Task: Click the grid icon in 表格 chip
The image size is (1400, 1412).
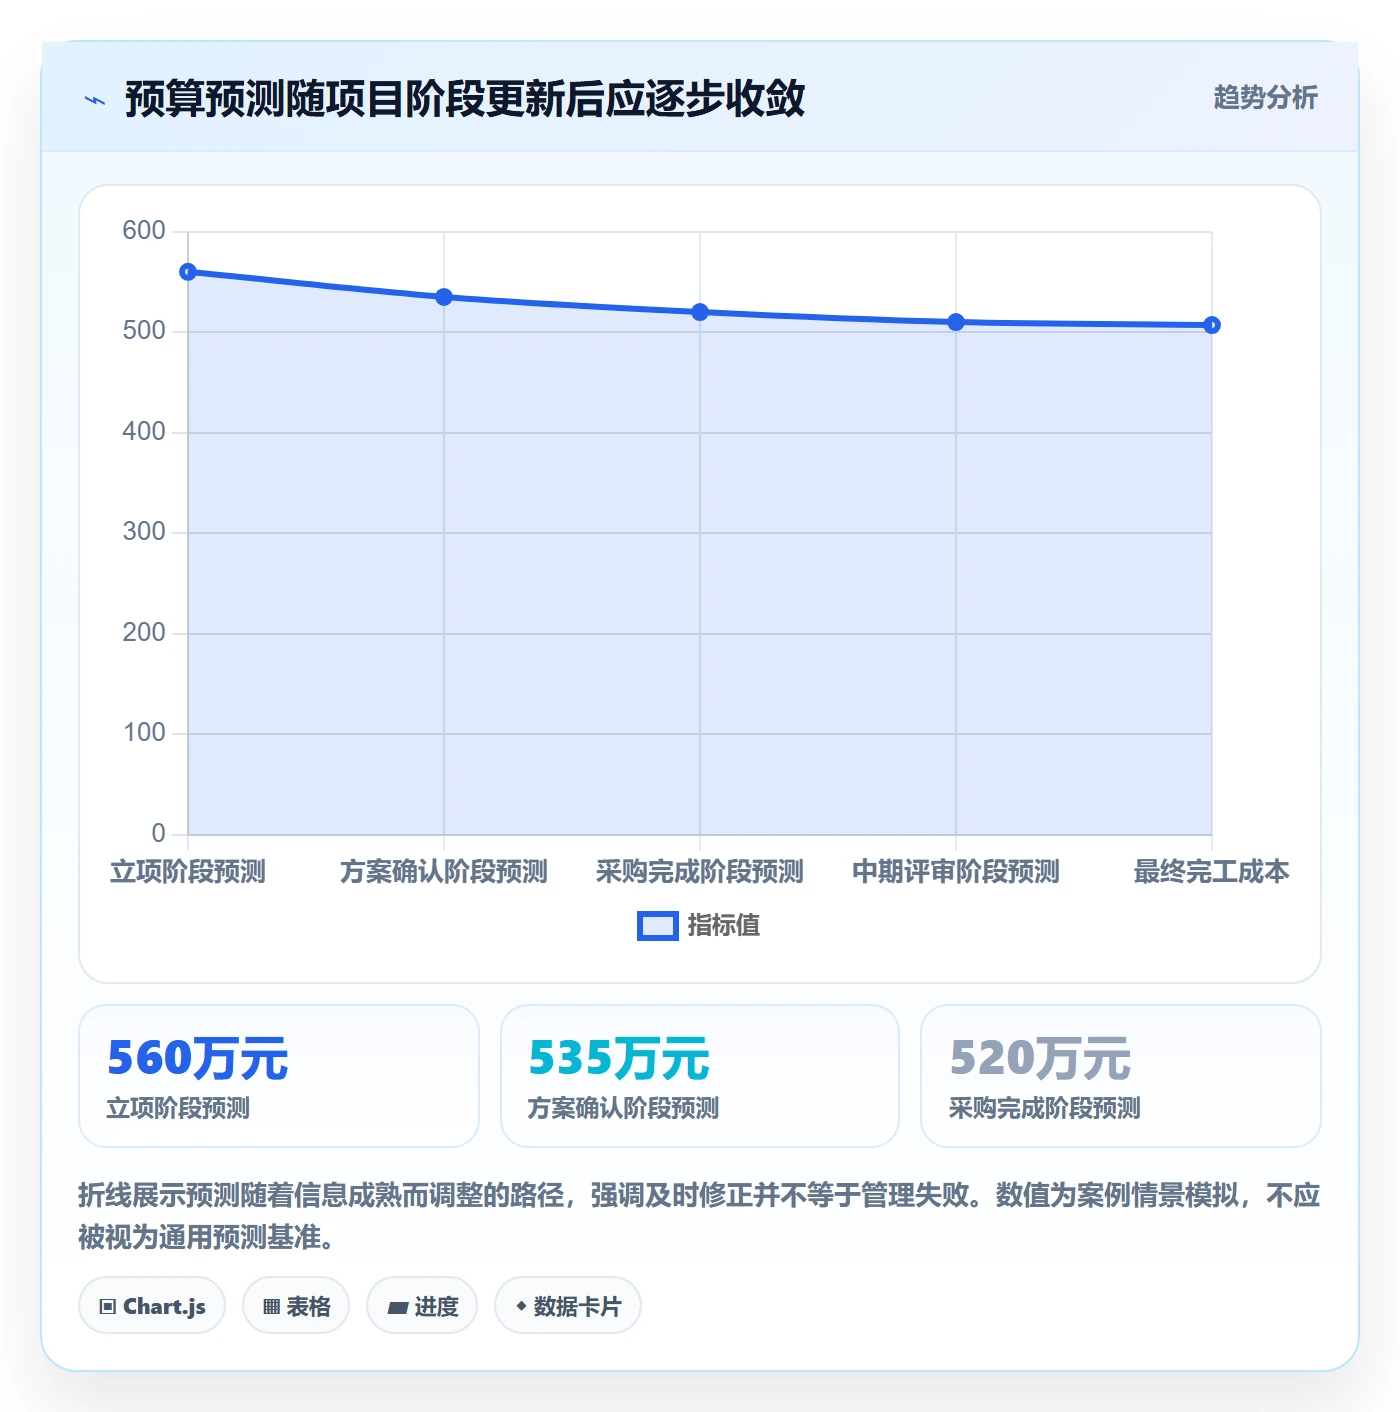Action: click(271, 1307)
